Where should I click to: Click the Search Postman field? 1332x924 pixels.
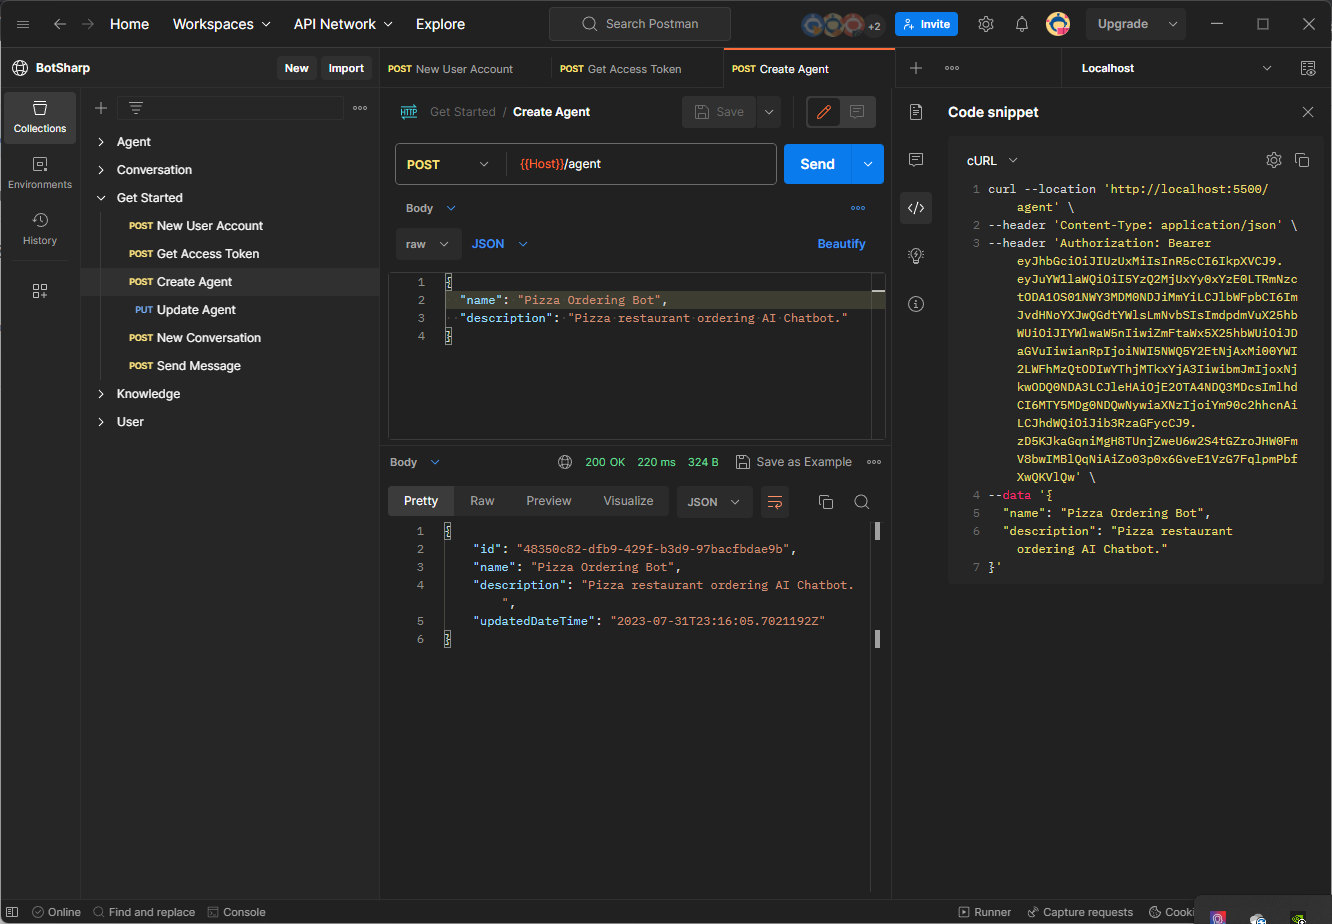pos(640,24)
